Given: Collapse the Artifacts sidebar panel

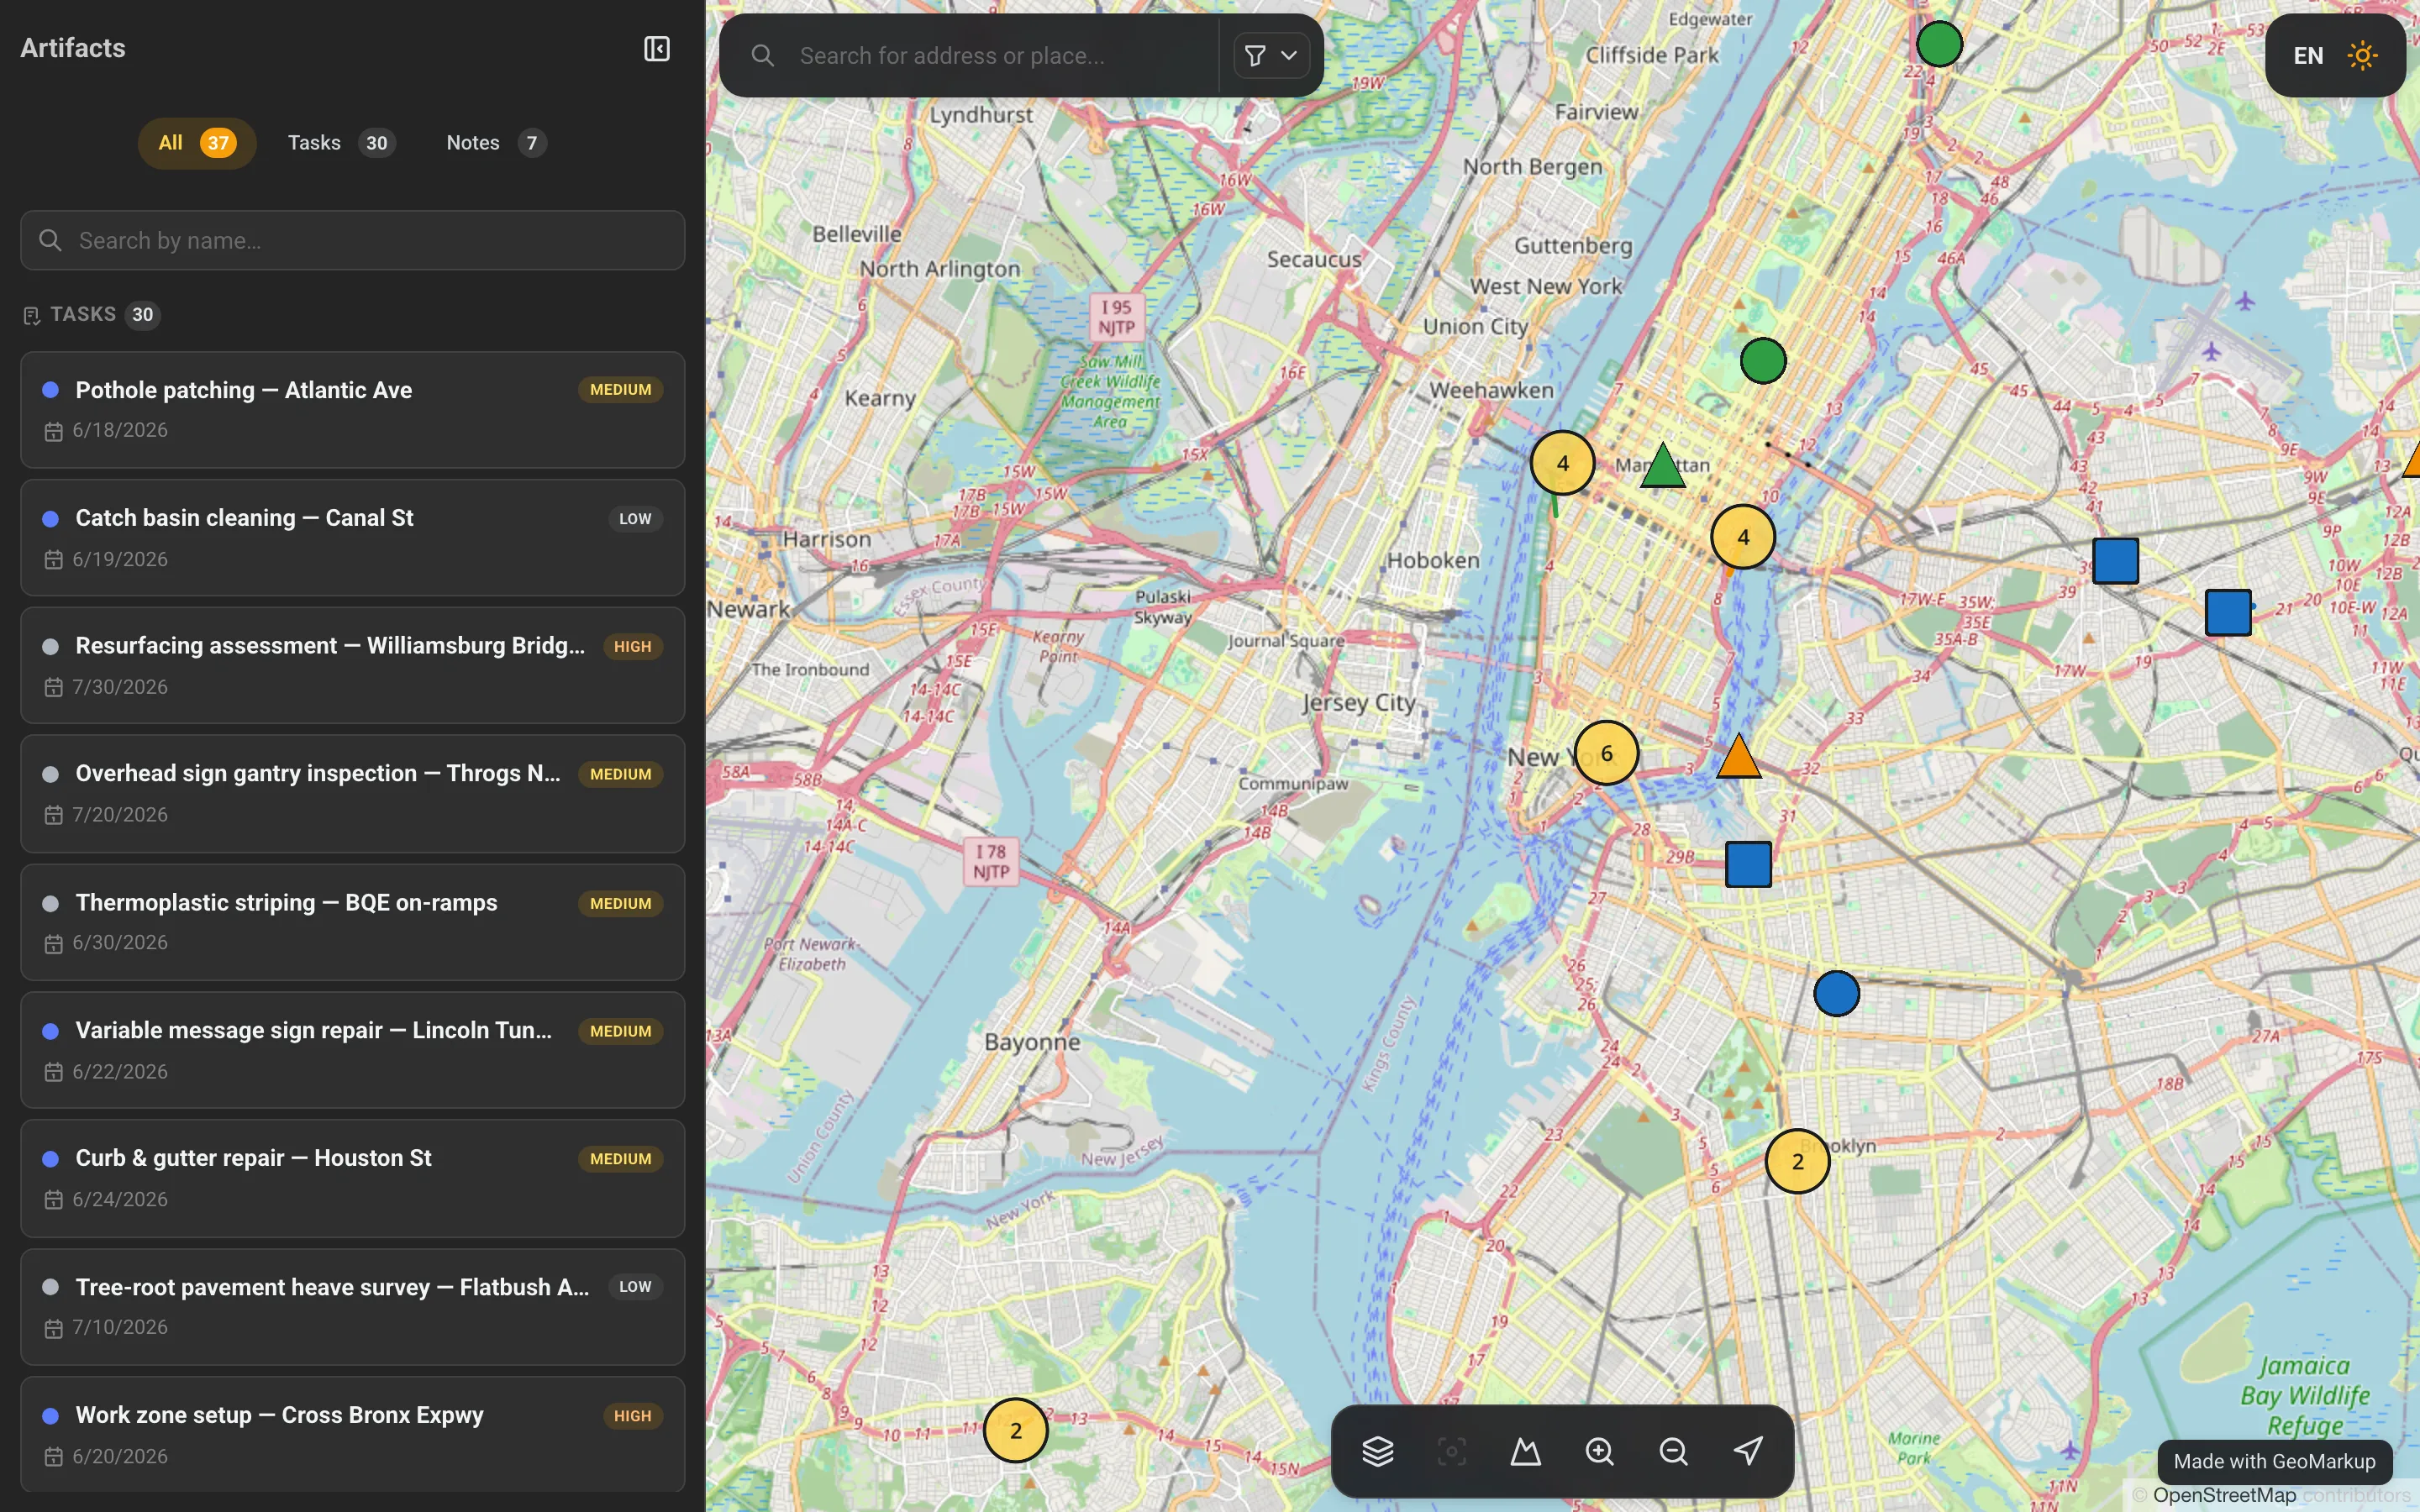Looking at the screenshot, I should click(656, 49).
